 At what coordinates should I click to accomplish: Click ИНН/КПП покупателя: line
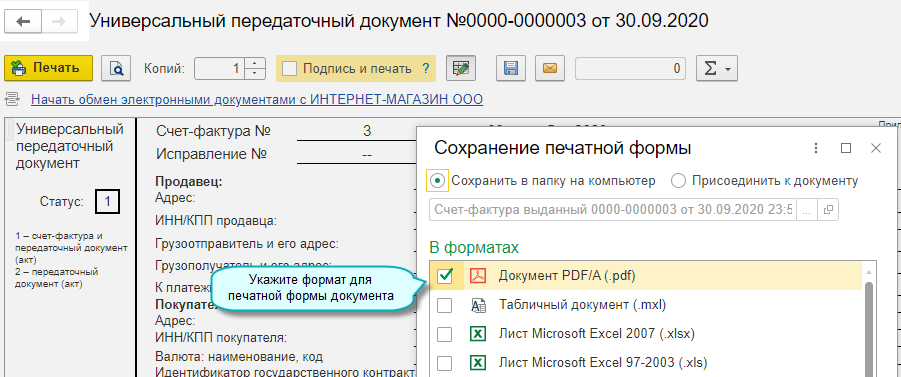(221, 337)
